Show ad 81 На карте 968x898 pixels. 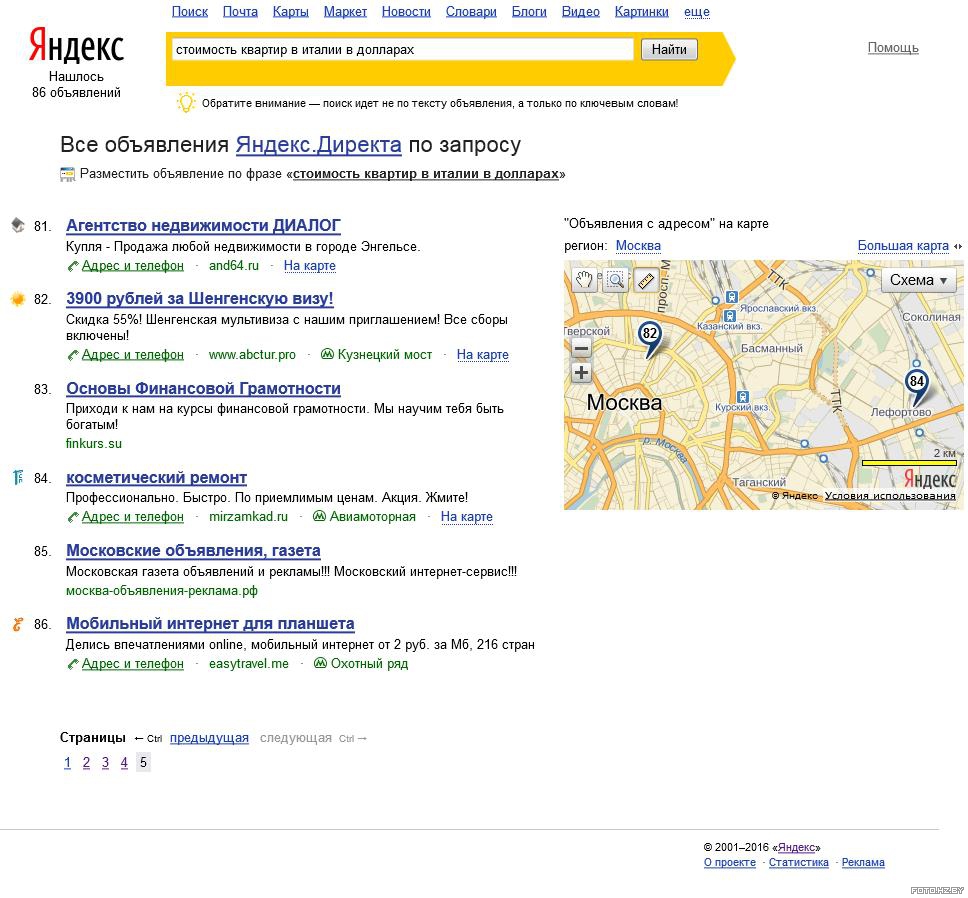(310, 265)
